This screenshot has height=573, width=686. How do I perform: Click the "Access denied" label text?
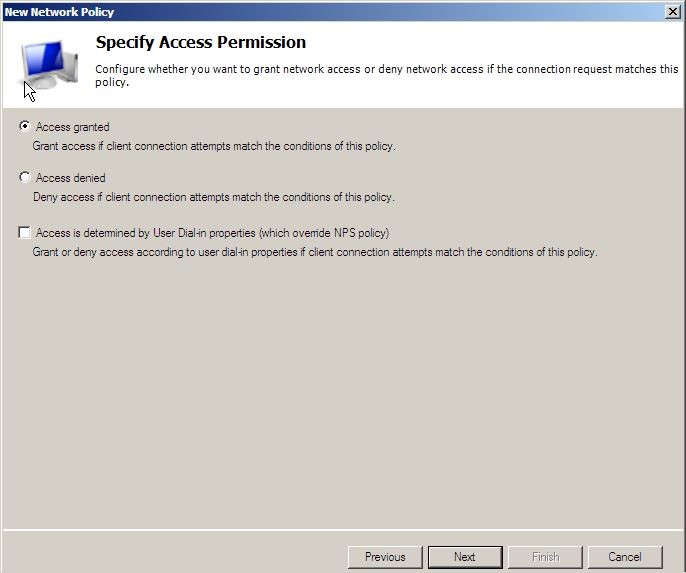point(70,178)
